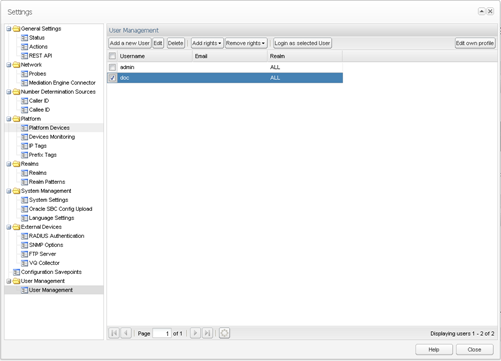Open Language Settings
Screen dimensions: 501x361
tap(51, 218)
